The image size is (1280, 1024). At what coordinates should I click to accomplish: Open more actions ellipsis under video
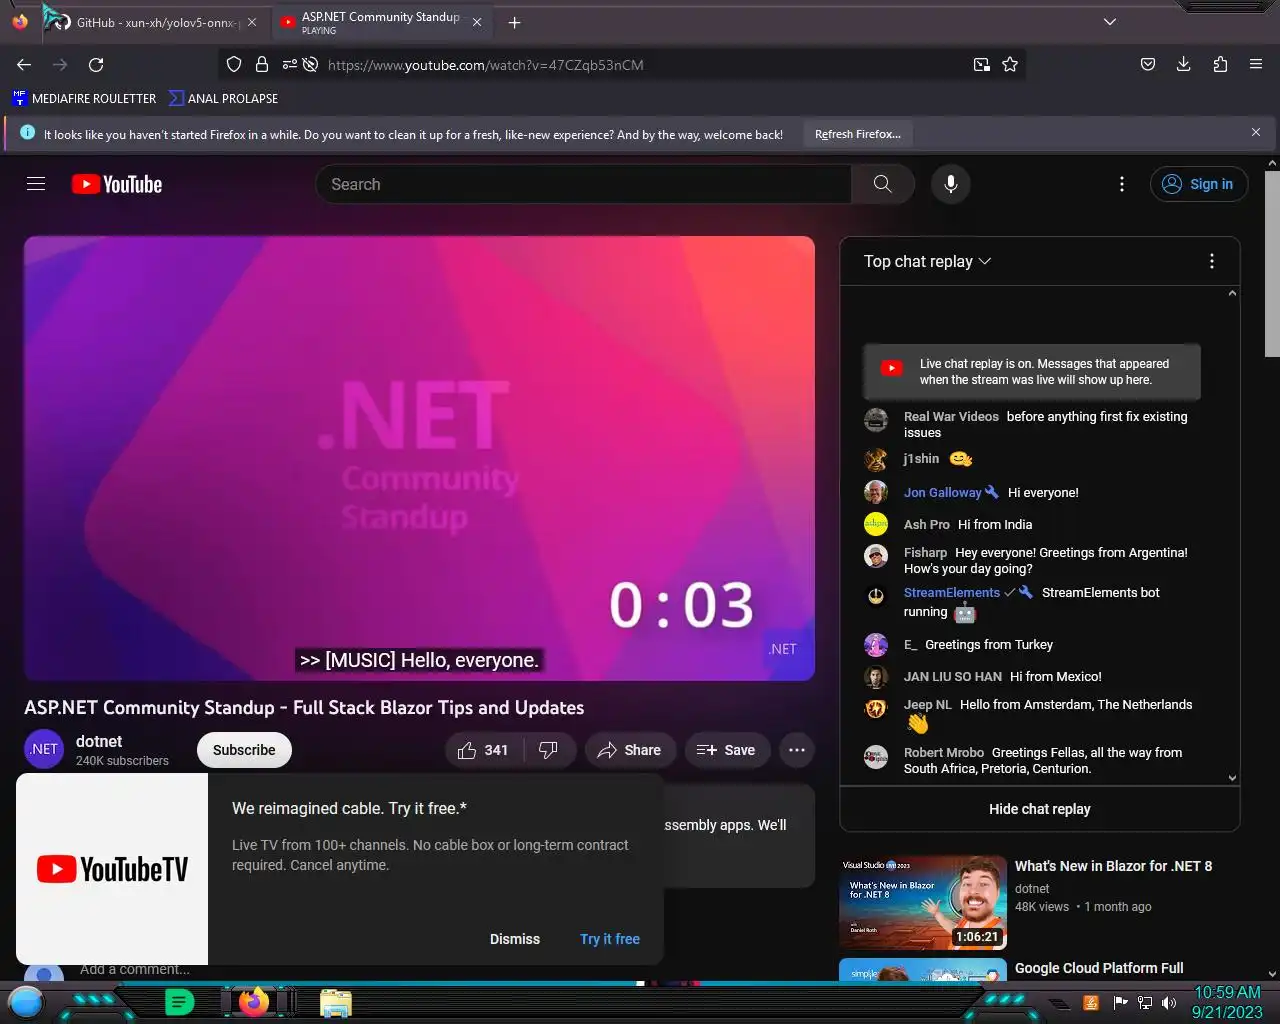797,750
